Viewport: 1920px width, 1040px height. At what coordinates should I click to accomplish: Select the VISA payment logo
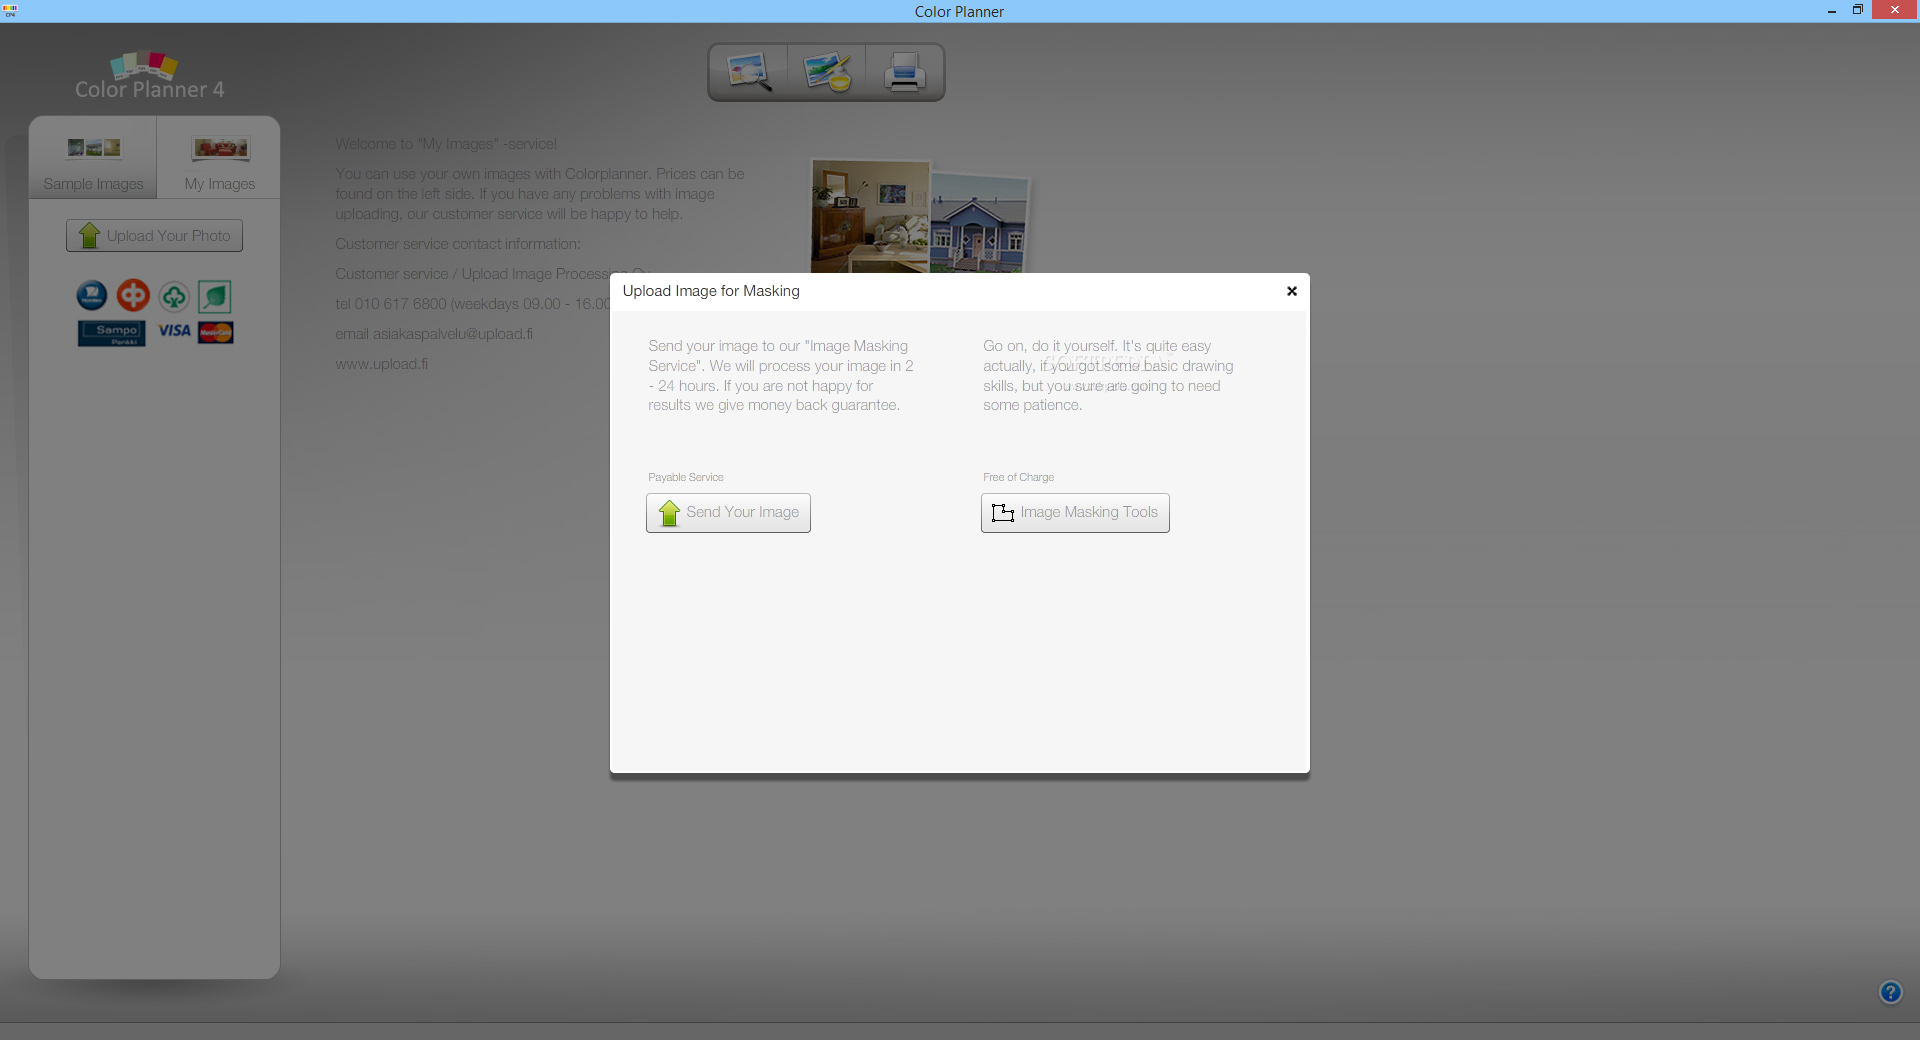[x=174, y=331]
